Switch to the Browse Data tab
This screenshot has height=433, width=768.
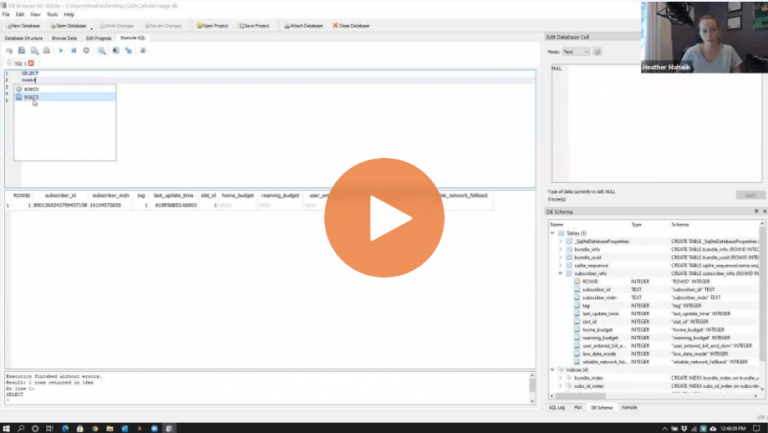[x=64, y=38]
